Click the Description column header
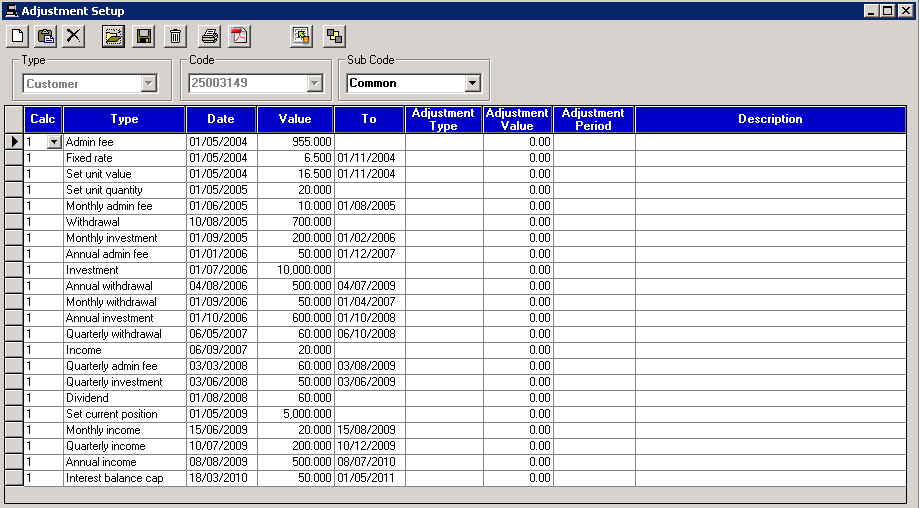 (x=770, y=119)
